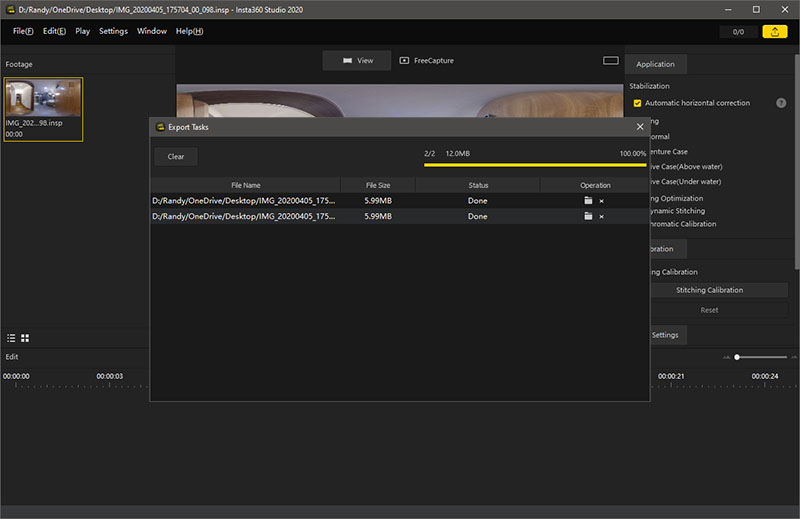
Task: Toggle Chromatic Calibration option
Action: [x=683, y=224]
